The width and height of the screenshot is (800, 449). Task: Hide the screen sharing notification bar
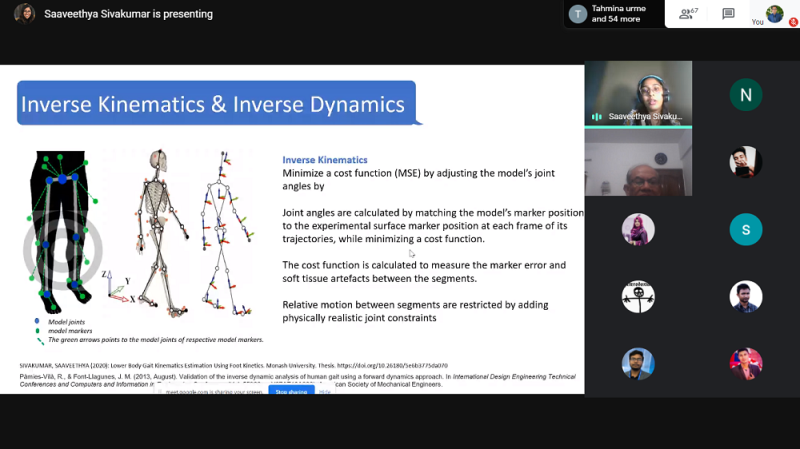(x=323, y=392)
